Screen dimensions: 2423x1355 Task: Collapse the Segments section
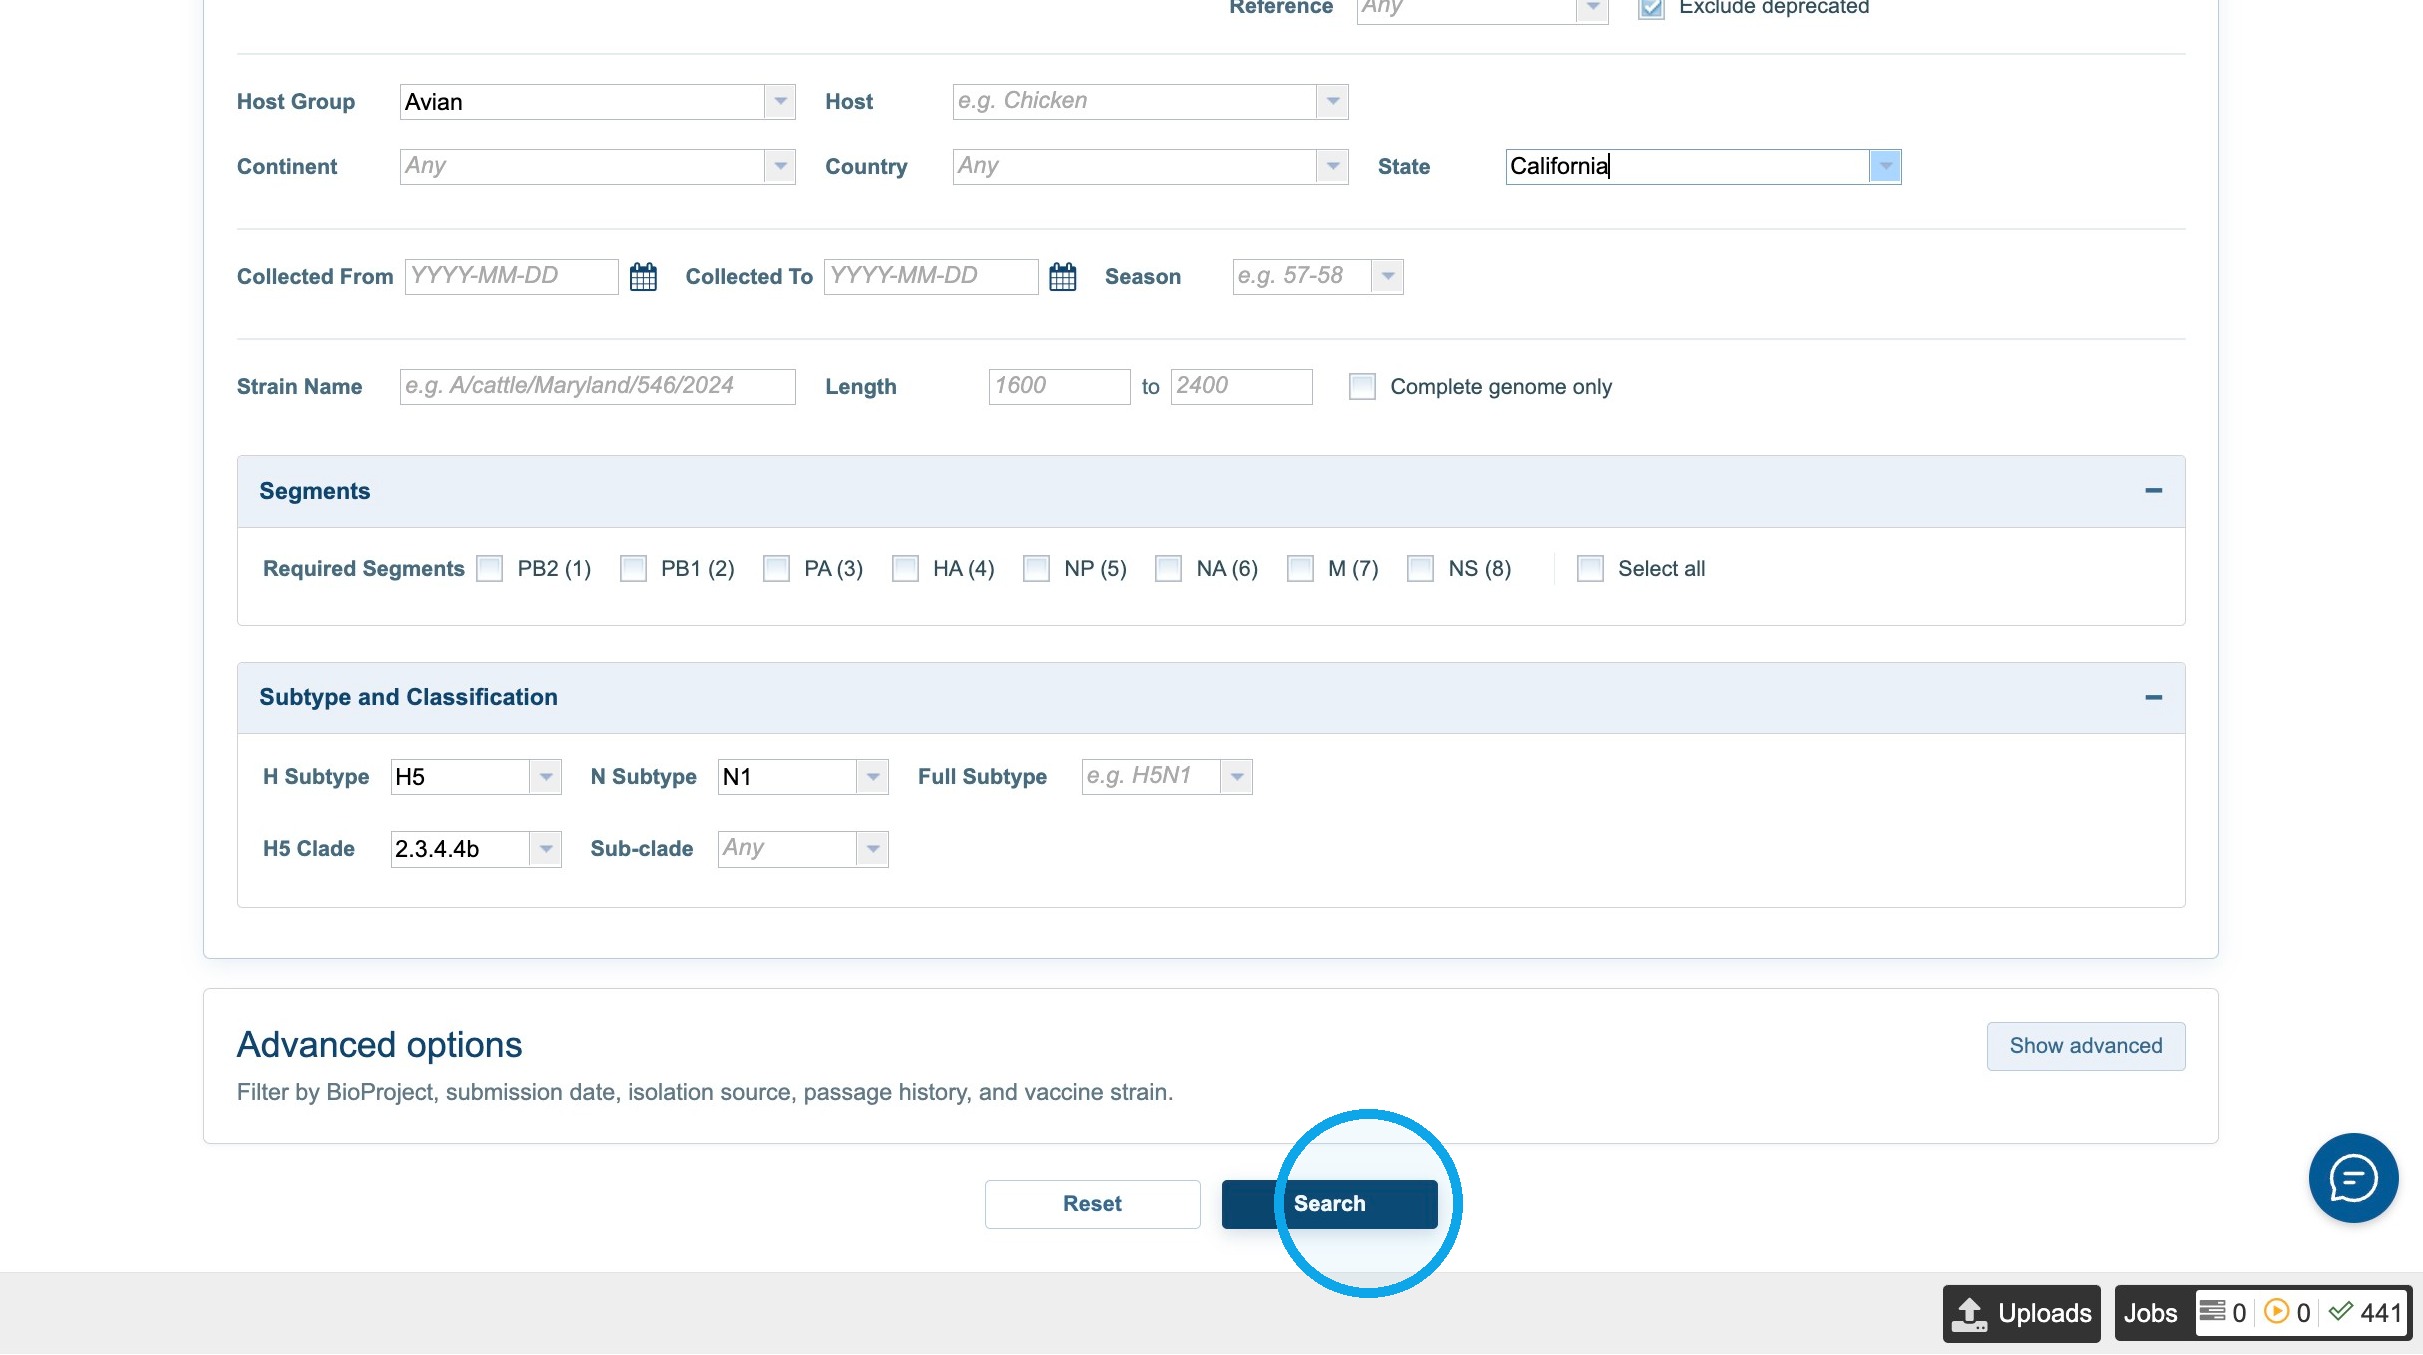(2153, 491)
